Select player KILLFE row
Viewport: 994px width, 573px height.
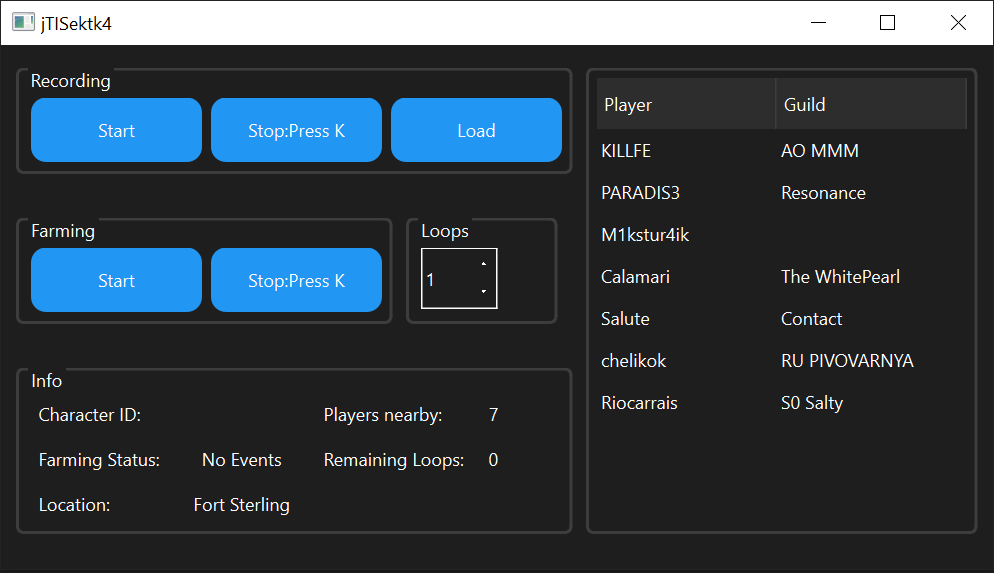(x=626, y=151)
